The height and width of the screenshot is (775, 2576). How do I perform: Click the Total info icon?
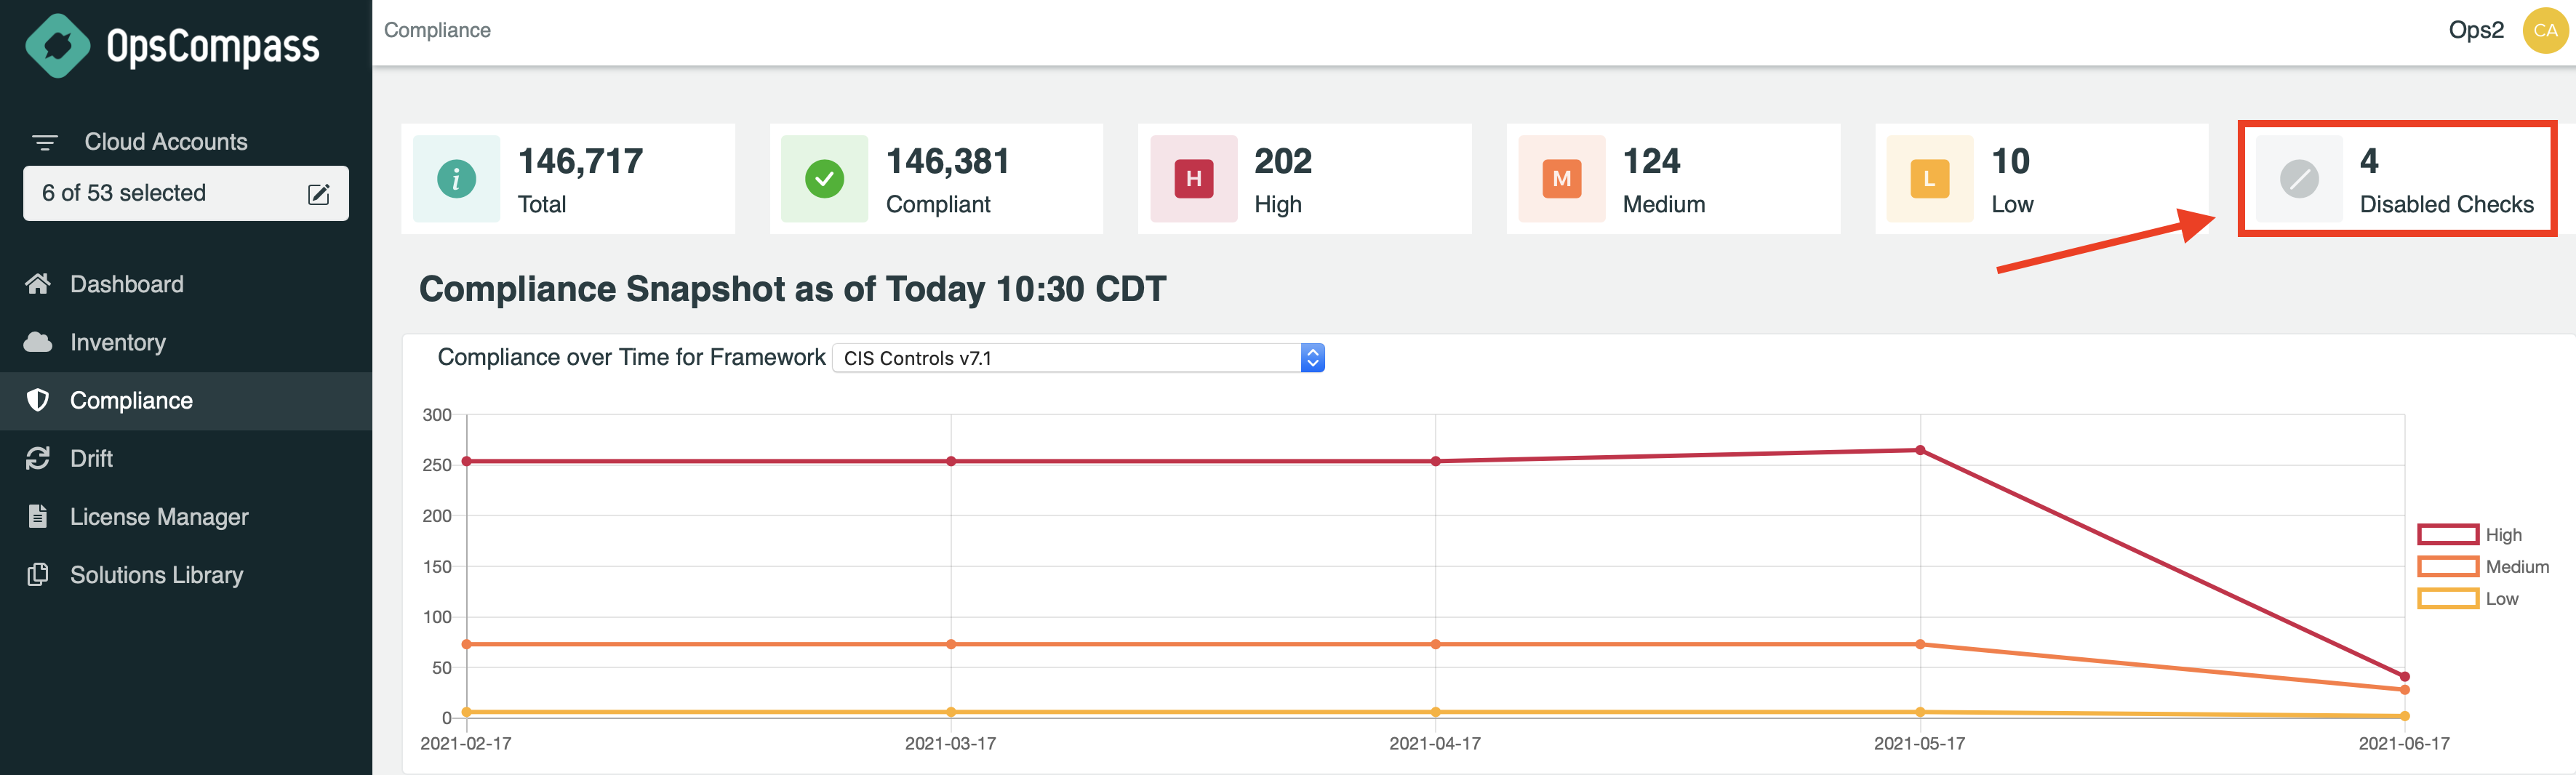456,179
